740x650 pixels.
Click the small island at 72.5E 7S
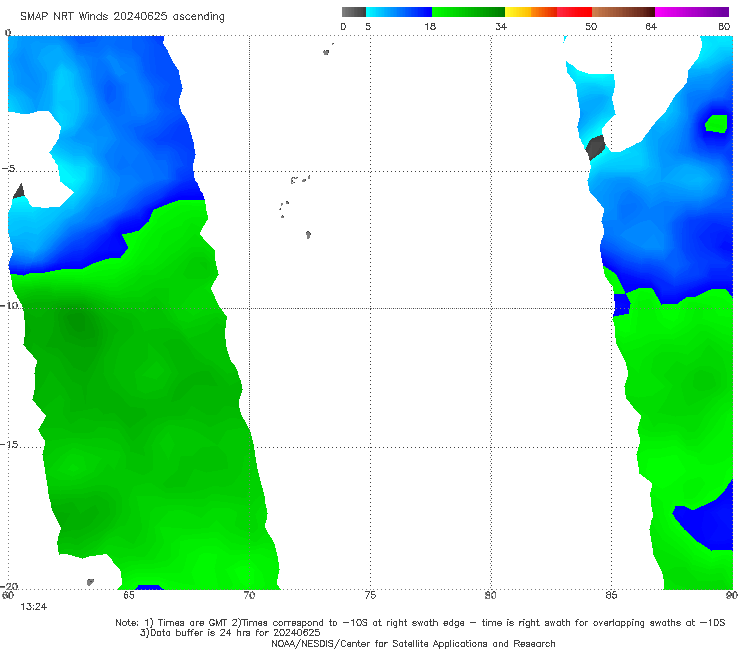click(308, 234)
